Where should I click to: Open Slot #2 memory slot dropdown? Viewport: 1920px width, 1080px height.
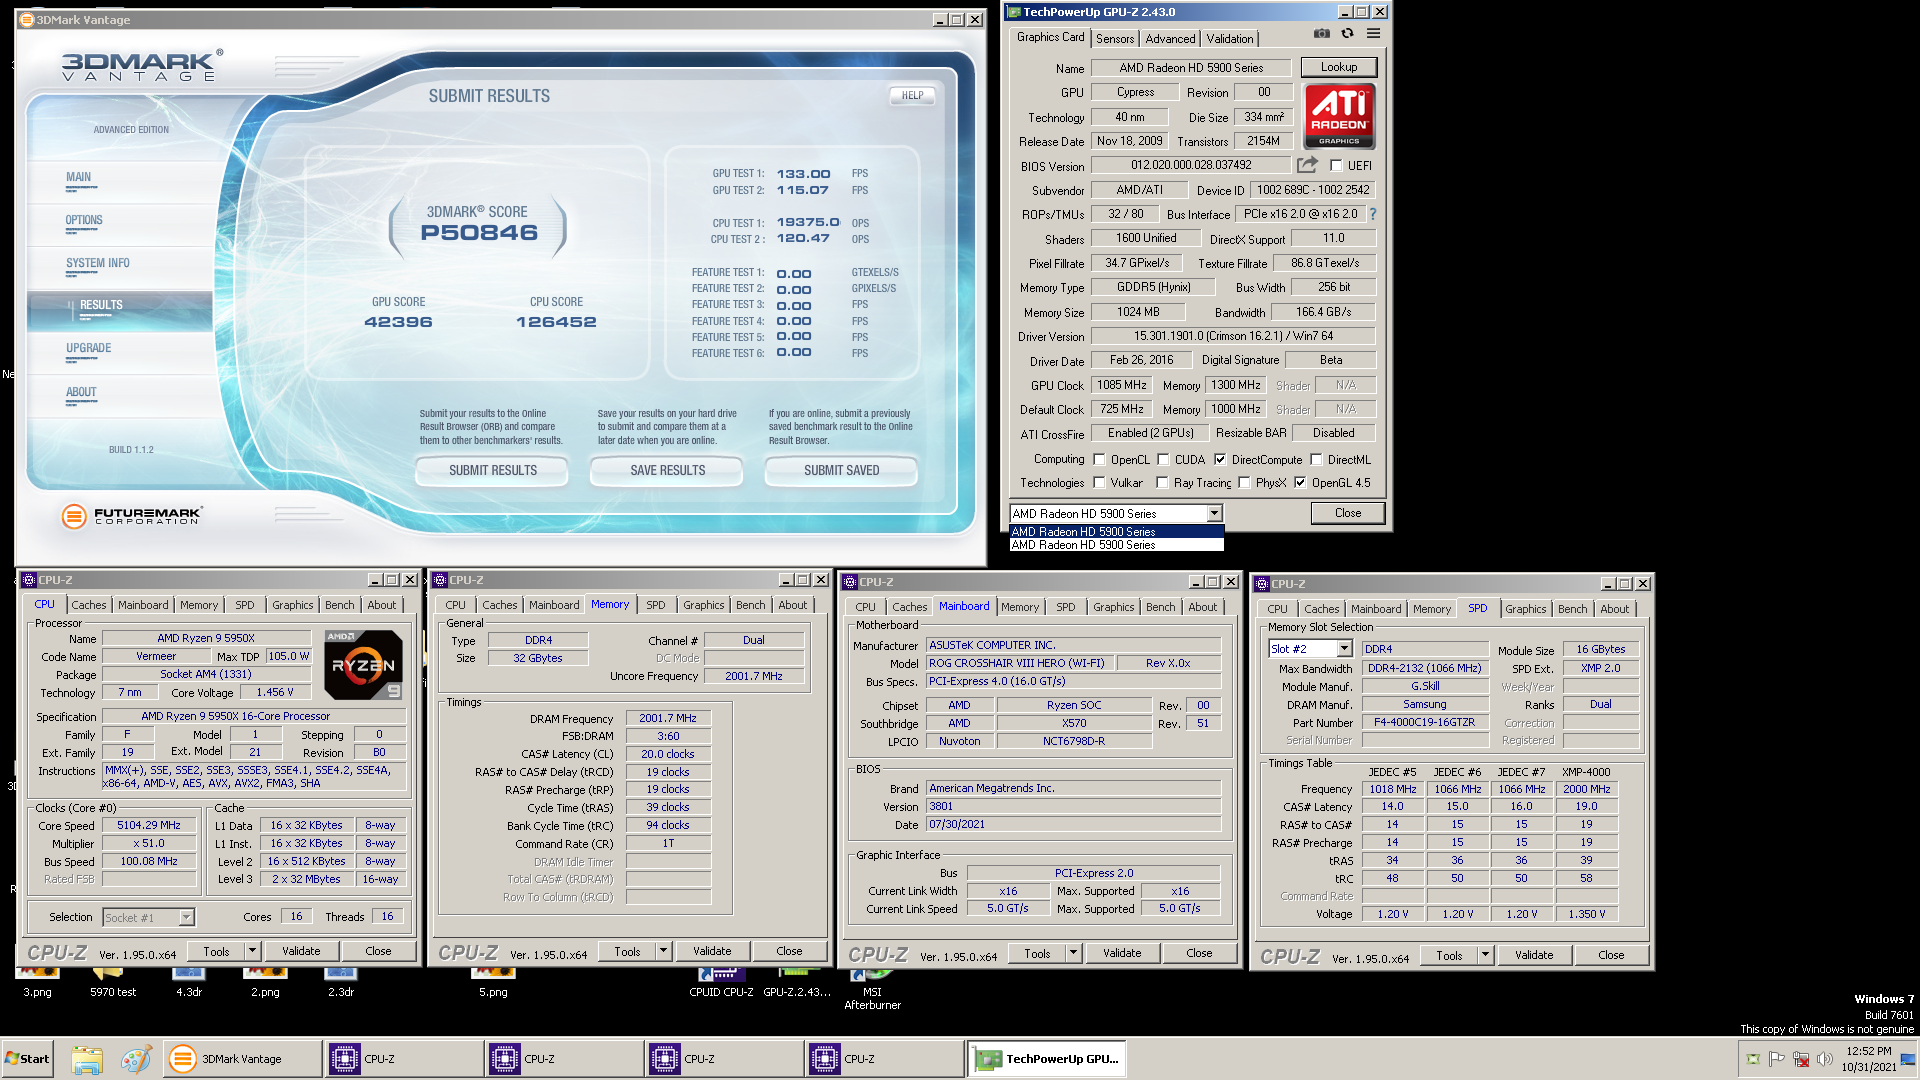tap(1344, 649)
